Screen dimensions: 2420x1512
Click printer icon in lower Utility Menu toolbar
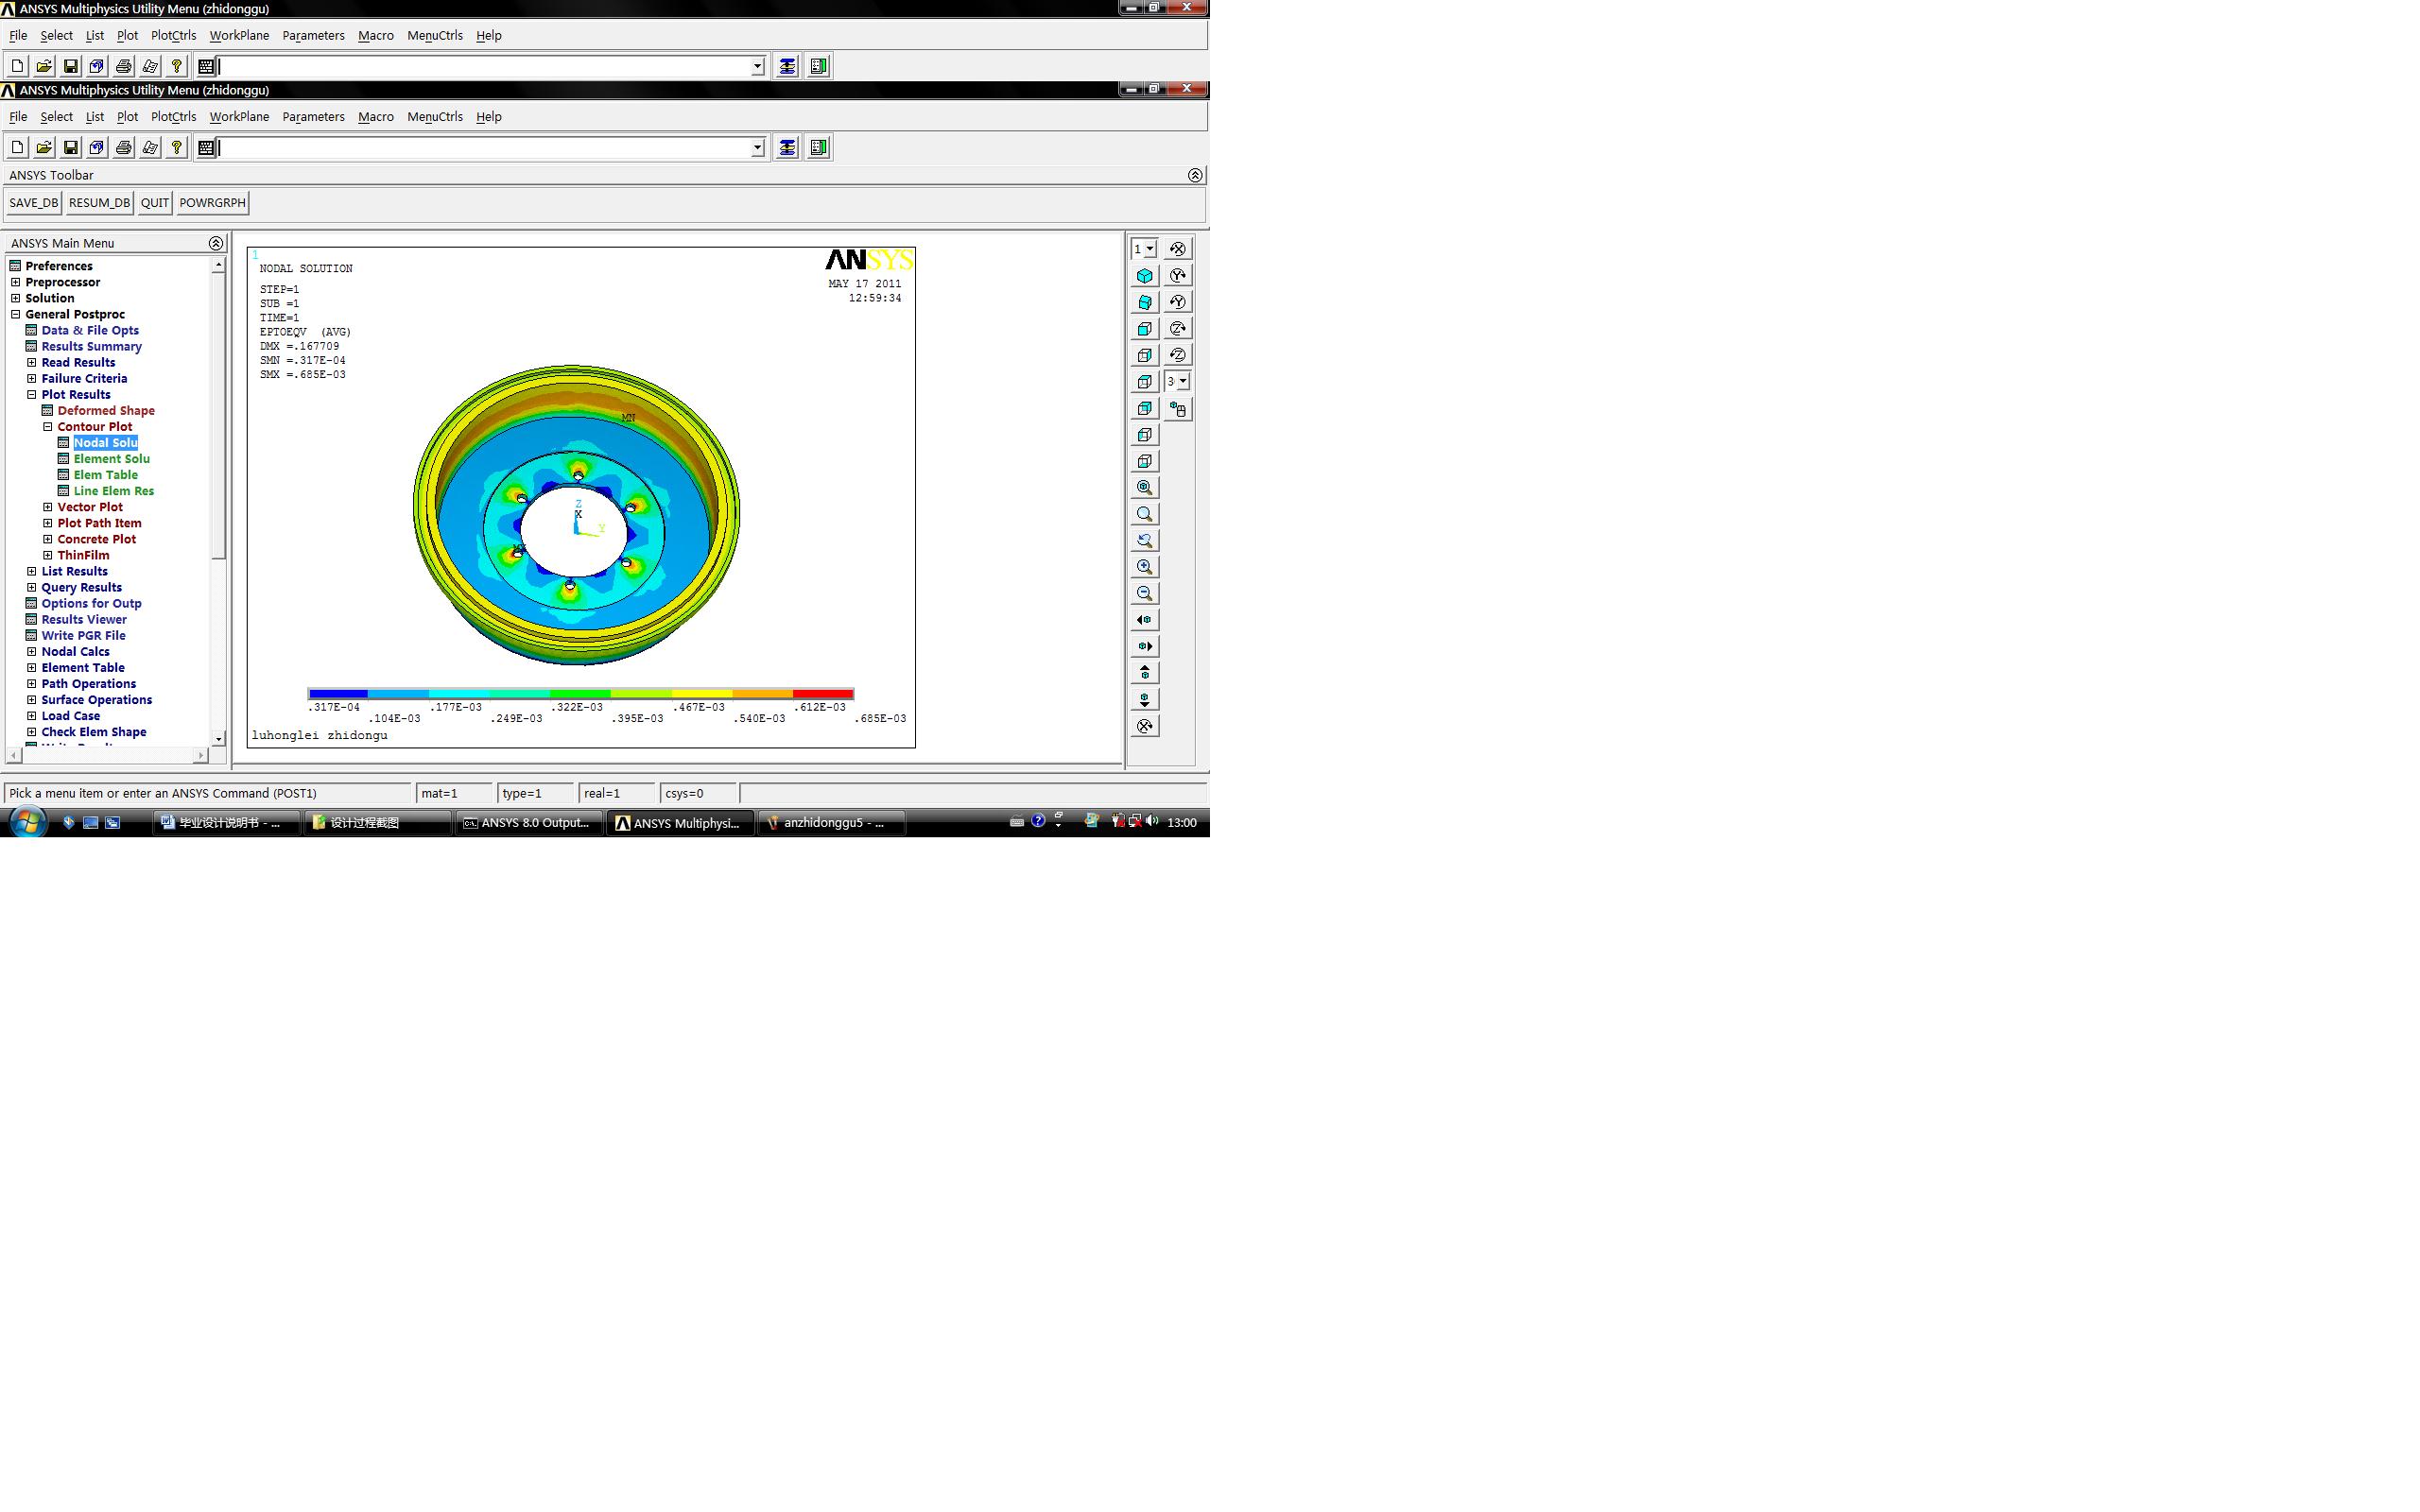pyautogui.click(x=123, y=148)
